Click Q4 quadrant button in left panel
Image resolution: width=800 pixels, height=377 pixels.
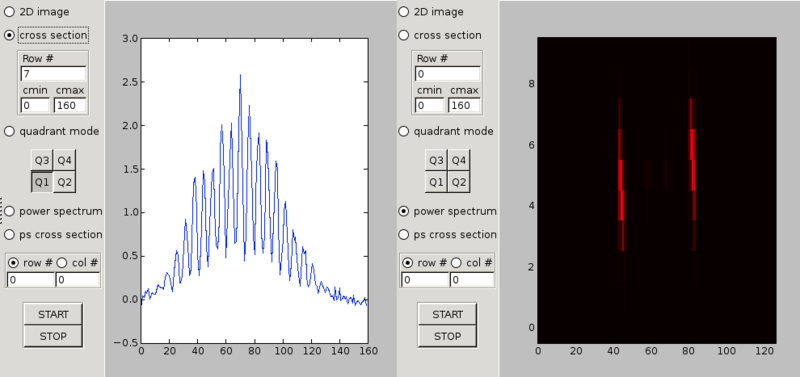coord(64,161)
